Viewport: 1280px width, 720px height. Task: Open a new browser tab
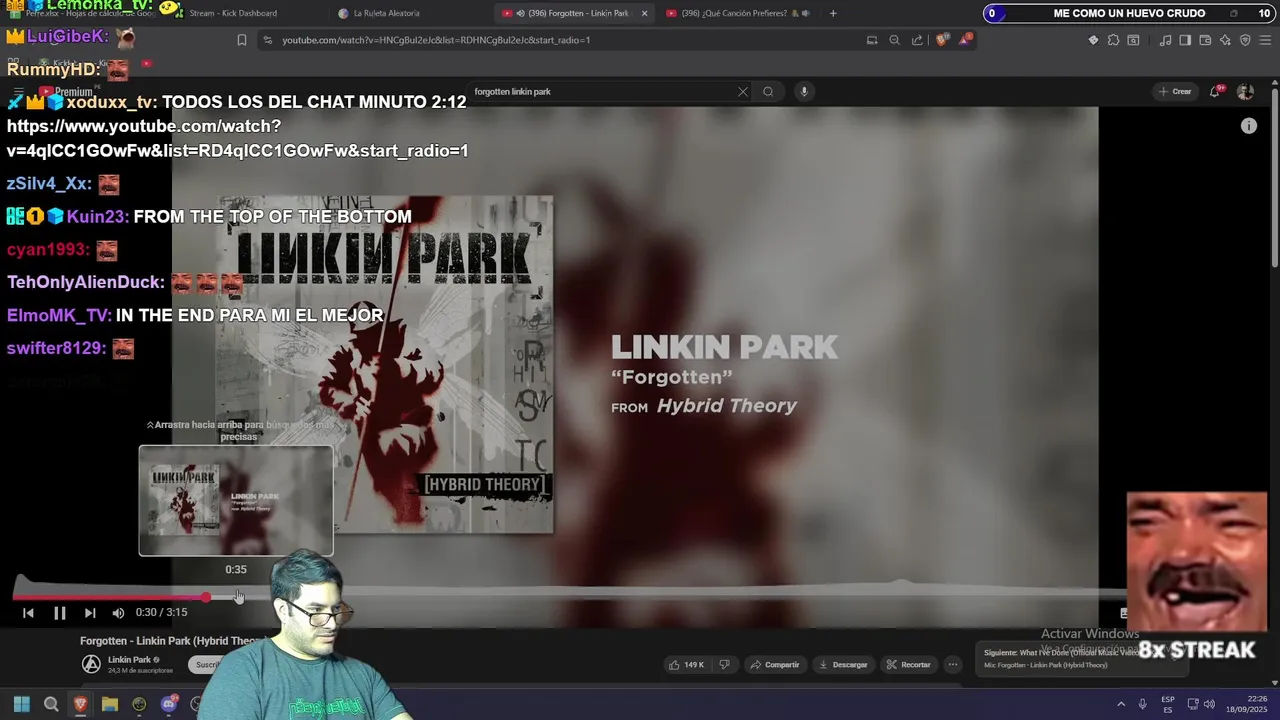(833, 13)
